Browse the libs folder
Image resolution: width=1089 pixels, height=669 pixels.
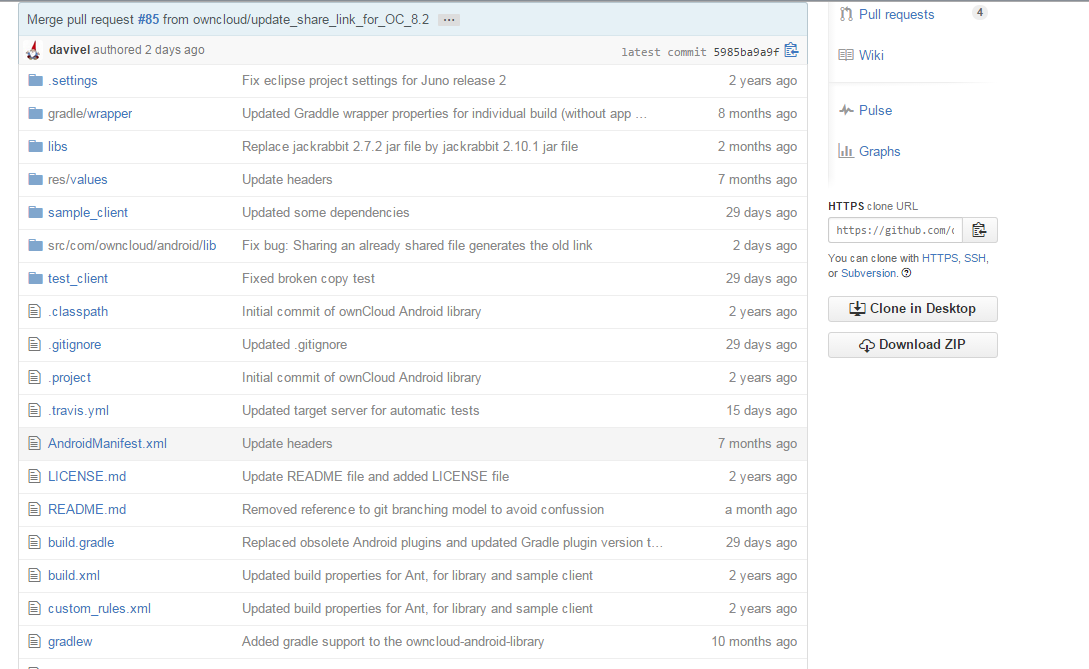(58, 147)
